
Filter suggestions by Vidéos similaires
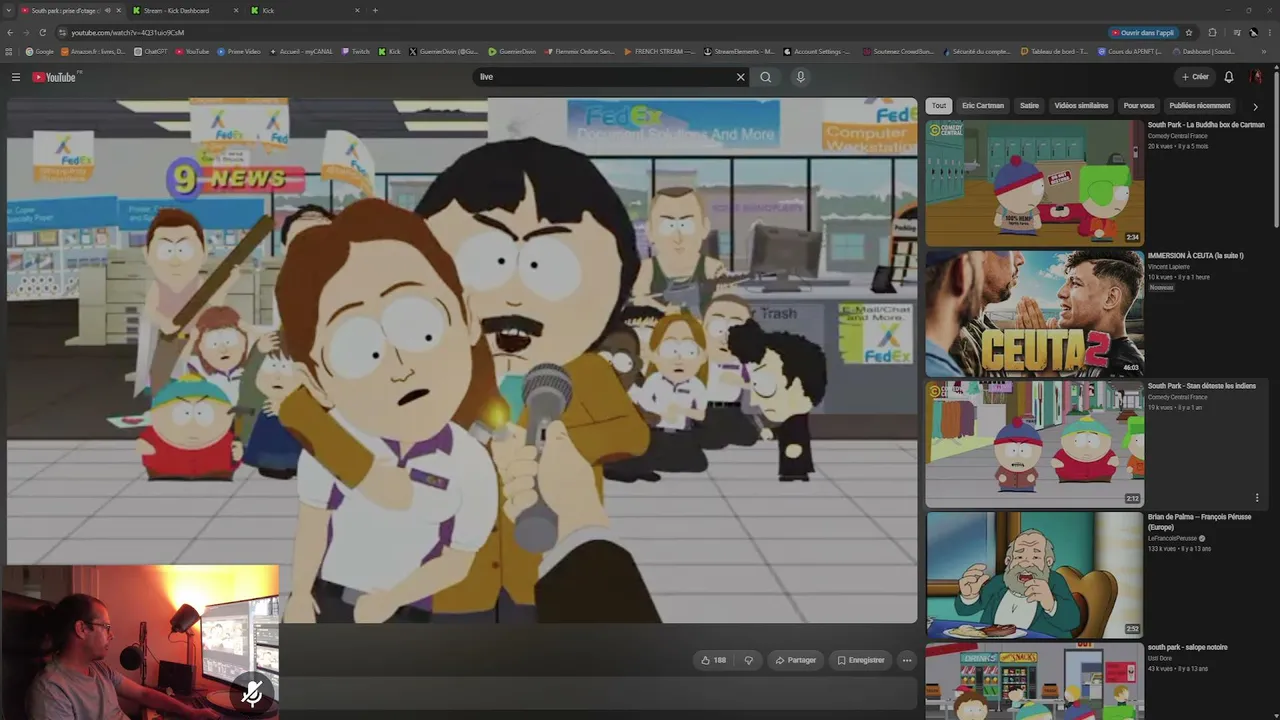1081,105
